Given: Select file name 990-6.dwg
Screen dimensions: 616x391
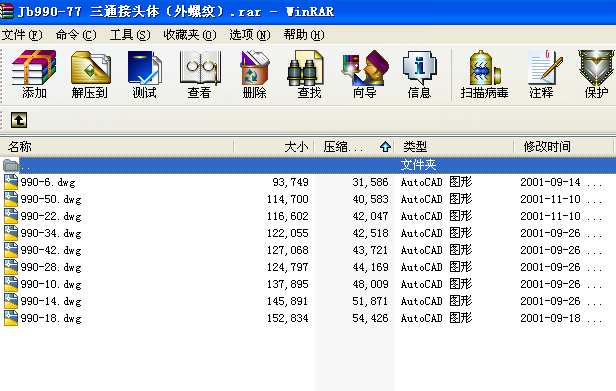Looking at the screenshot, I should (48, 182).
